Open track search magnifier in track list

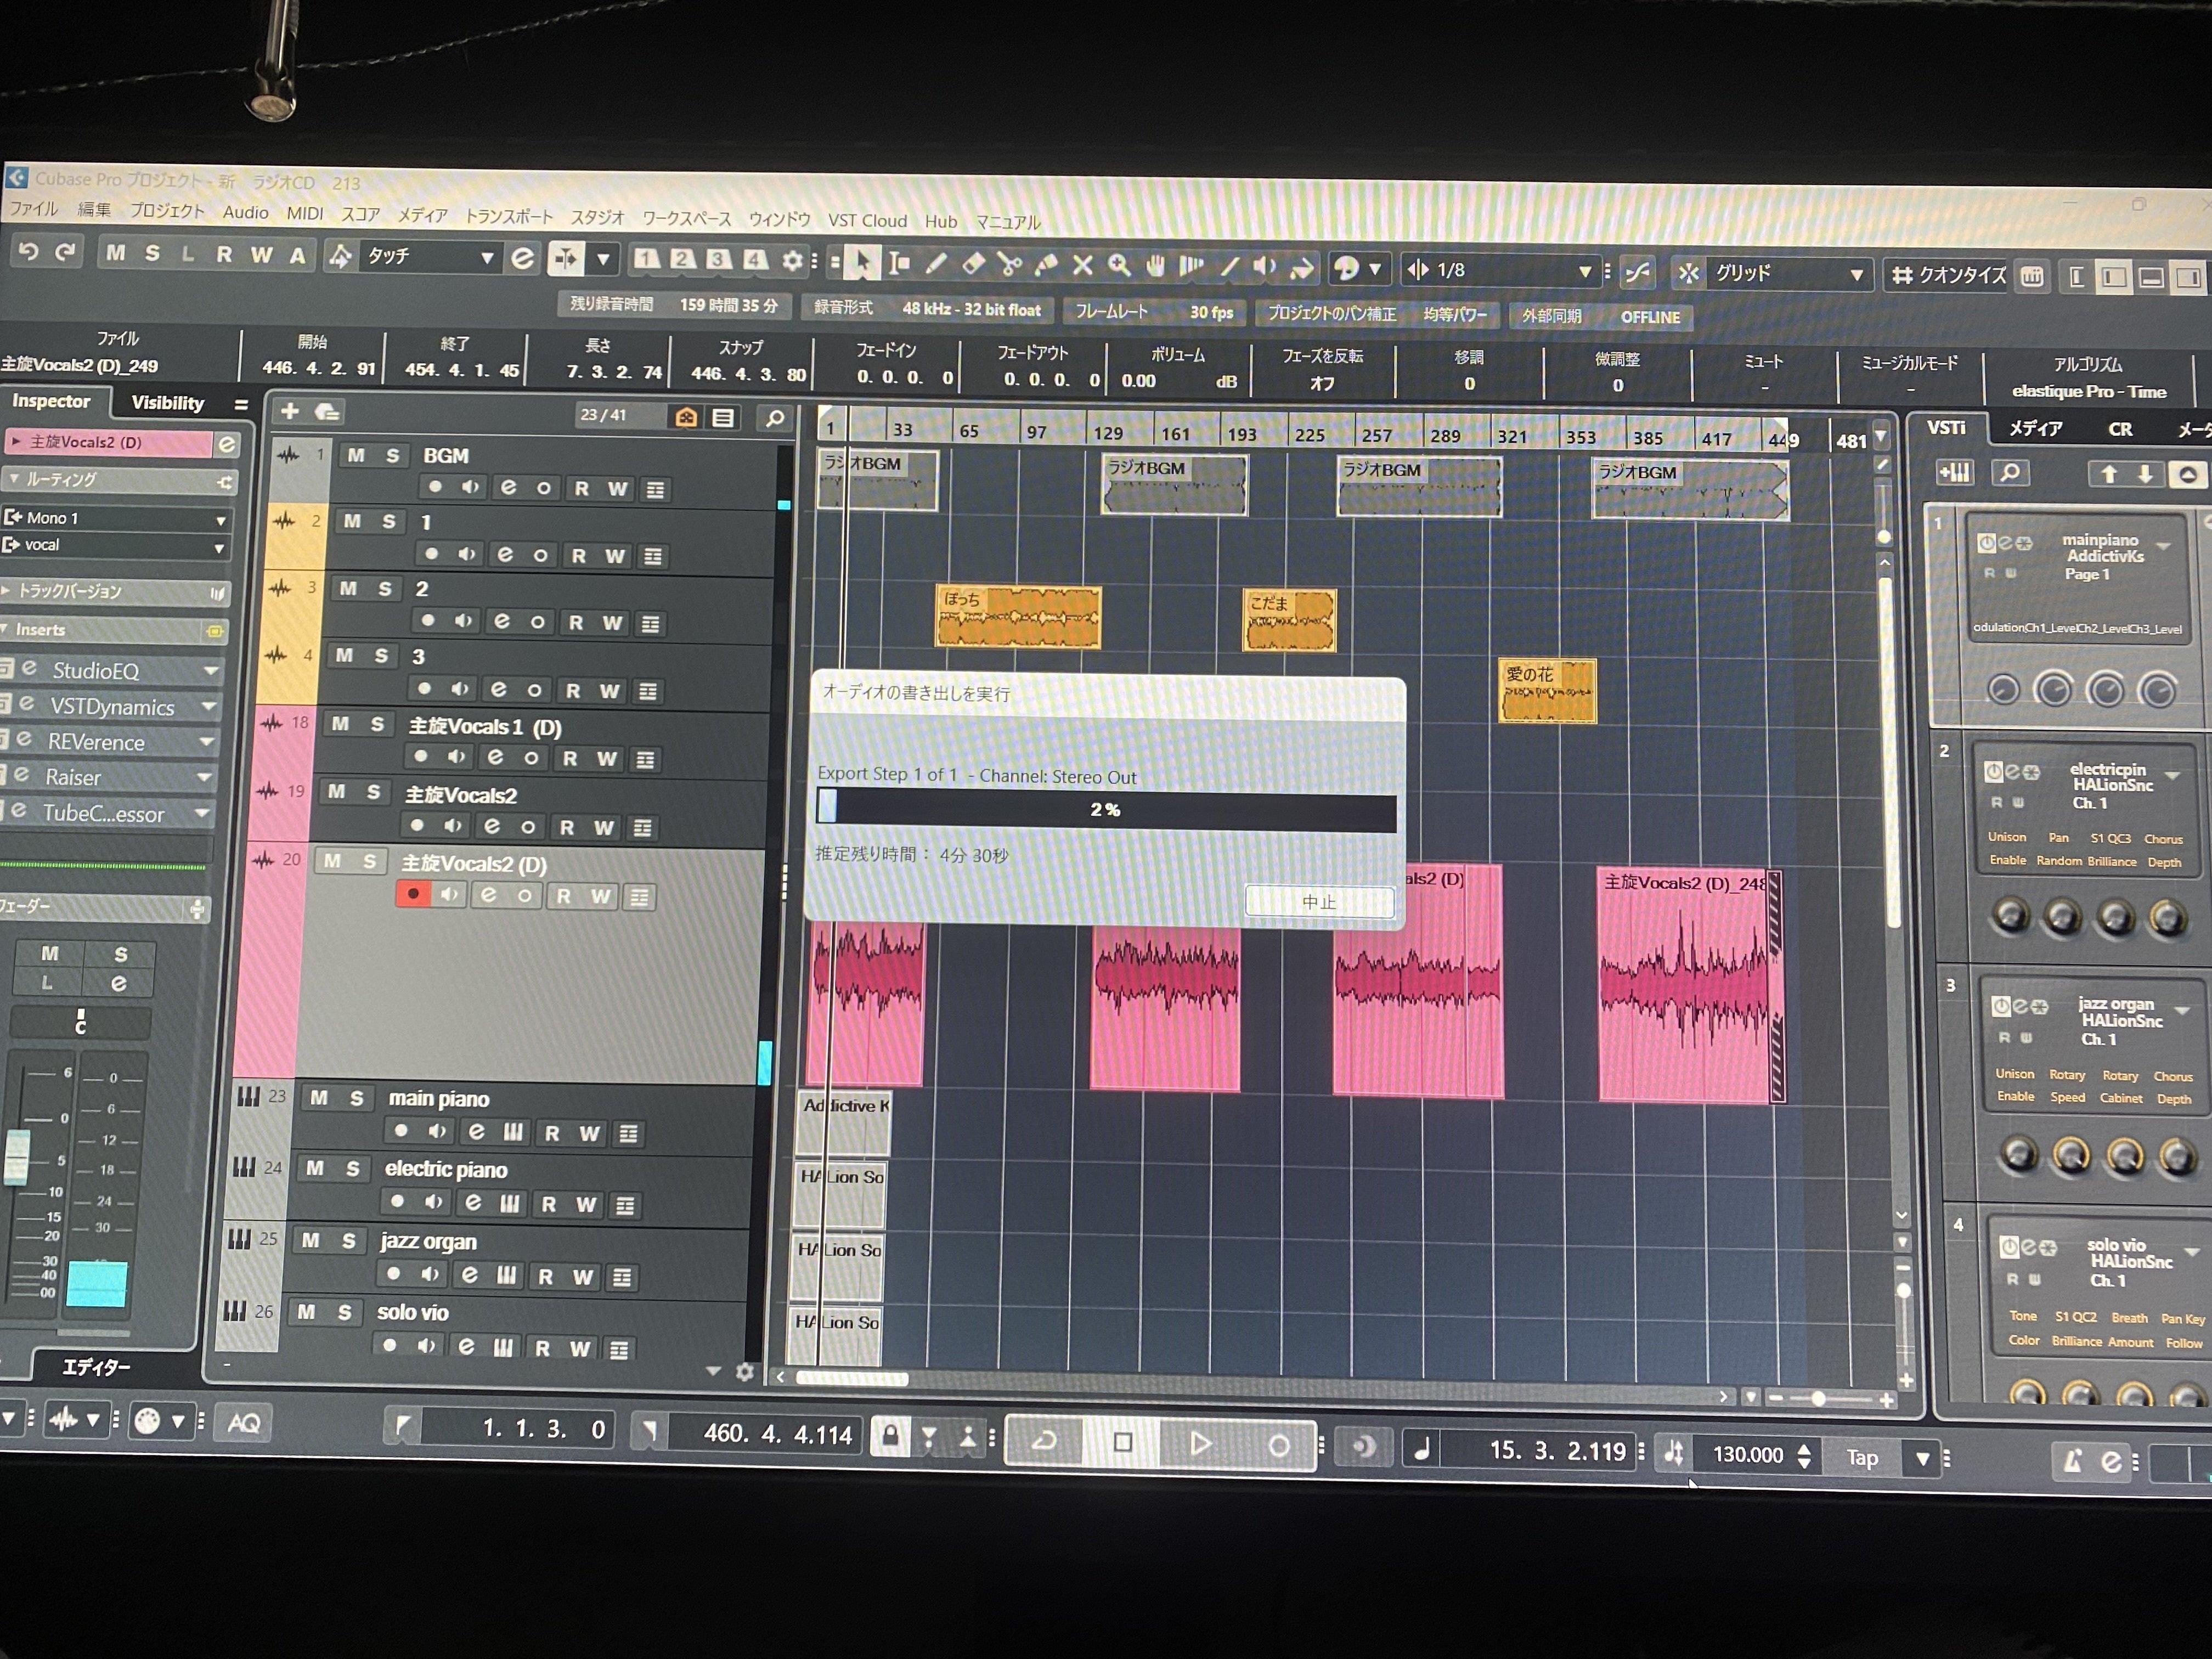(774, 418)
